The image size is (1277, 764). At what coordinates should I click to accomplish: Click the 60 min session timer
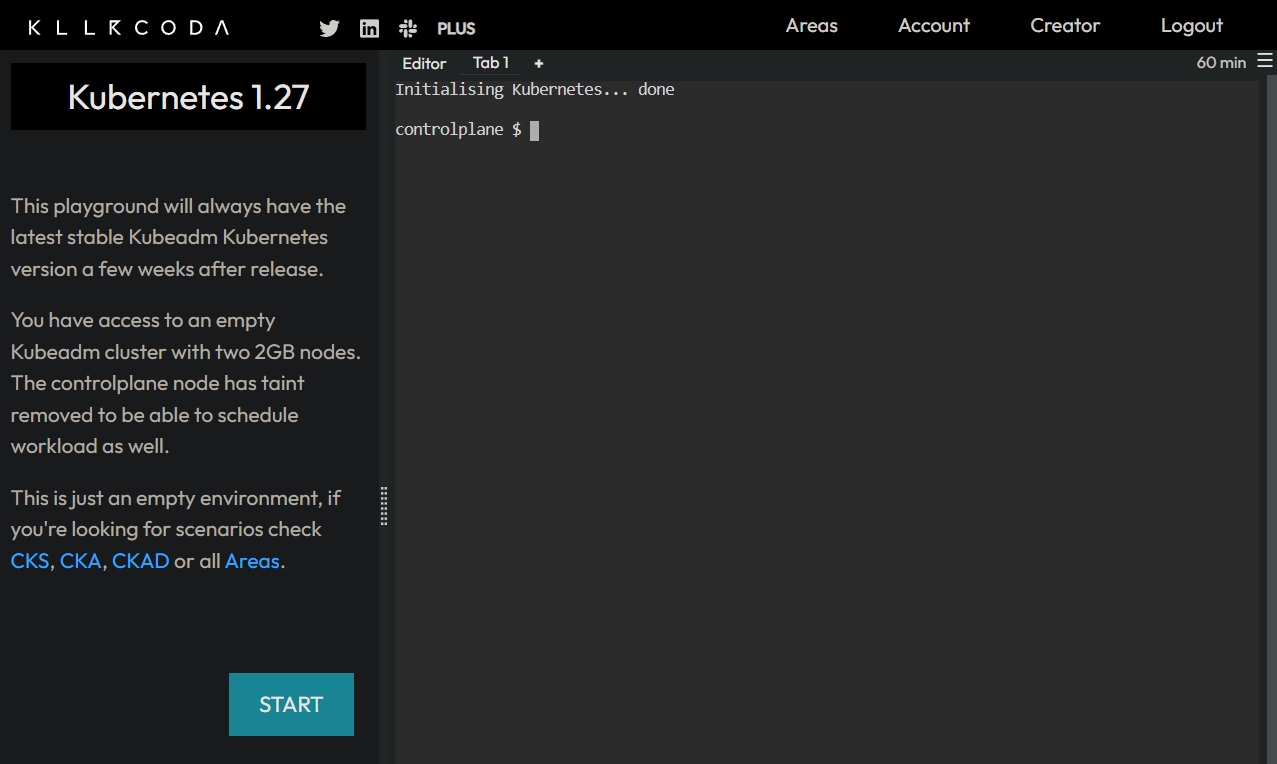click(x=1220, y=62)
